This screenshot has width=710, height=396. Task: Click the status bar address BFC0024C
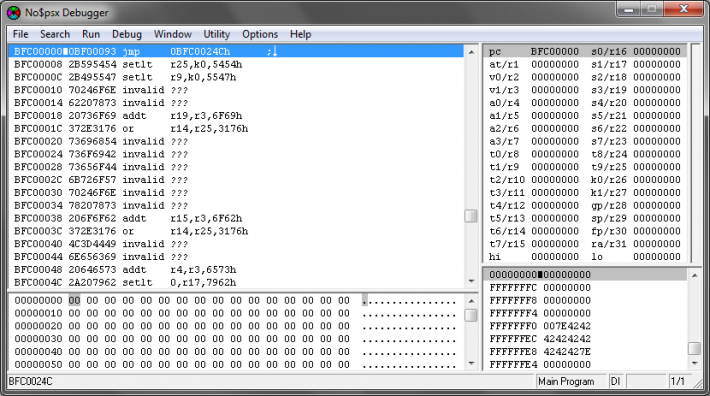[31, 382]
